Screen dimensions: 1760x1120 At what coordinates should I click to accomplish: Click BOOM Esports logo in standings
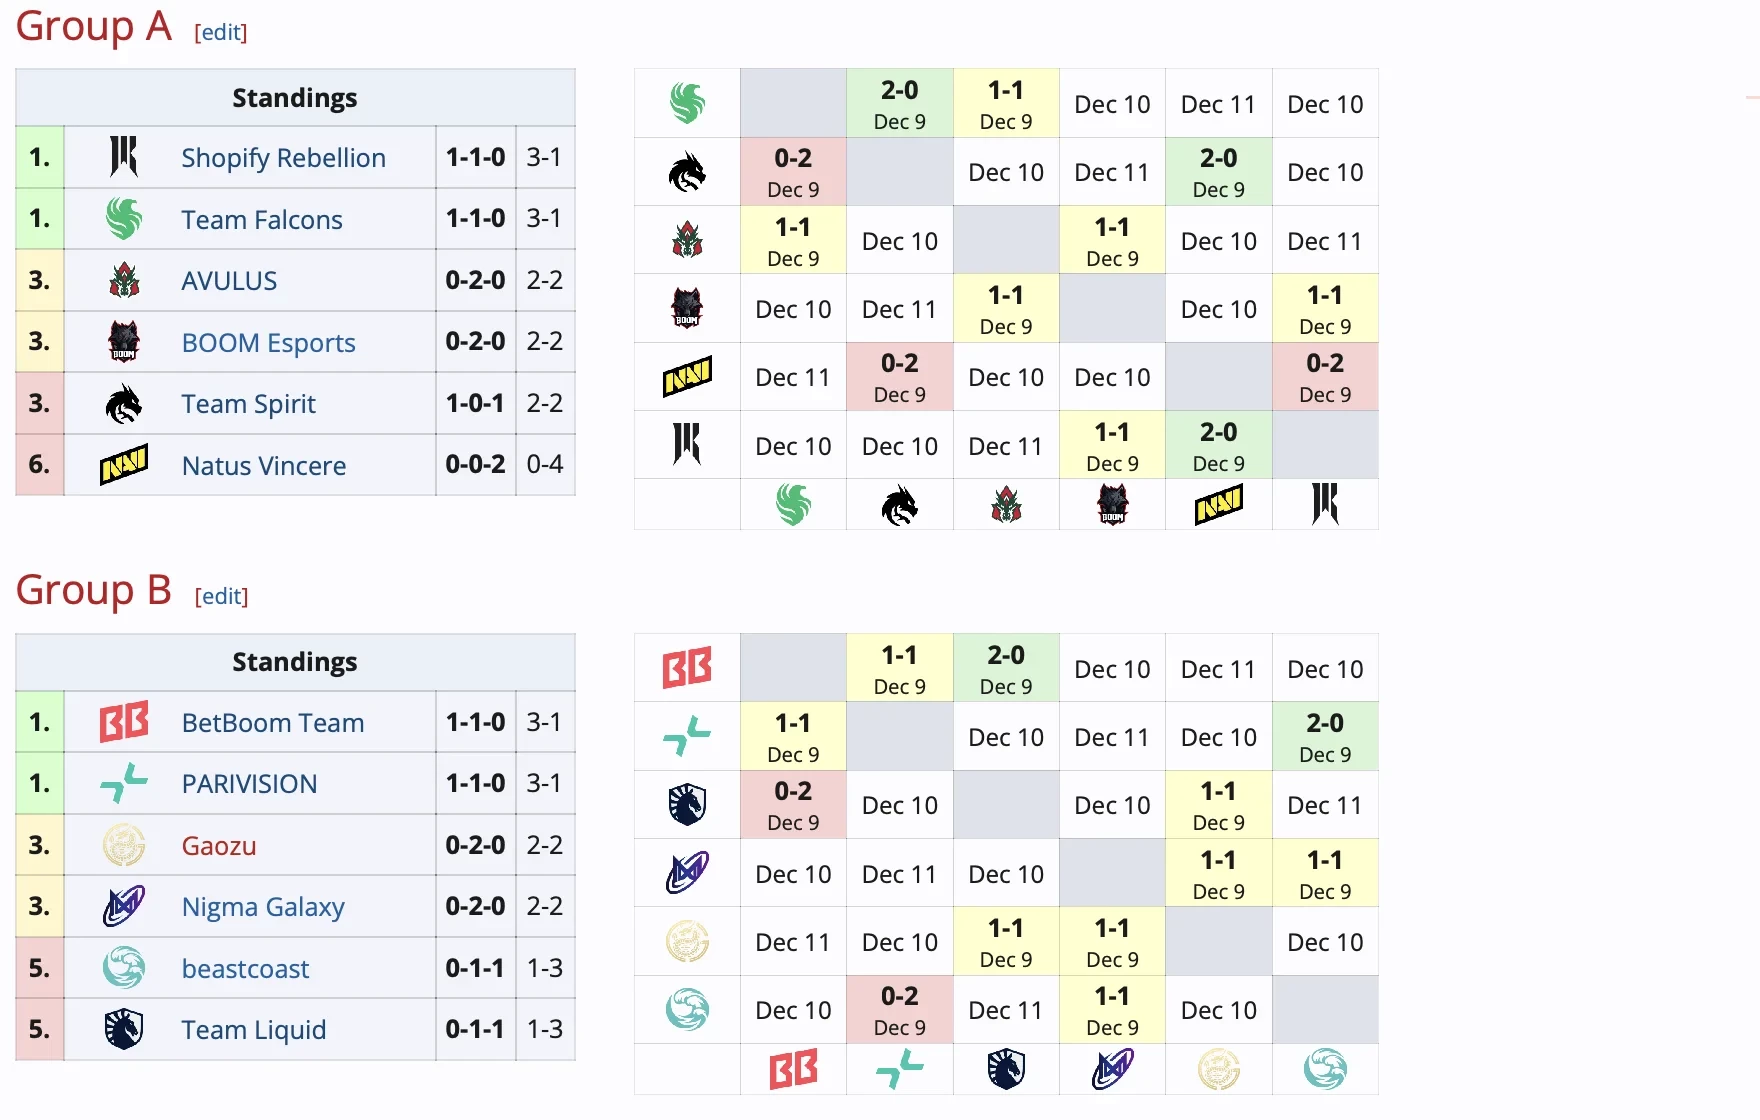pyautogui.click(x=124, y=342)
